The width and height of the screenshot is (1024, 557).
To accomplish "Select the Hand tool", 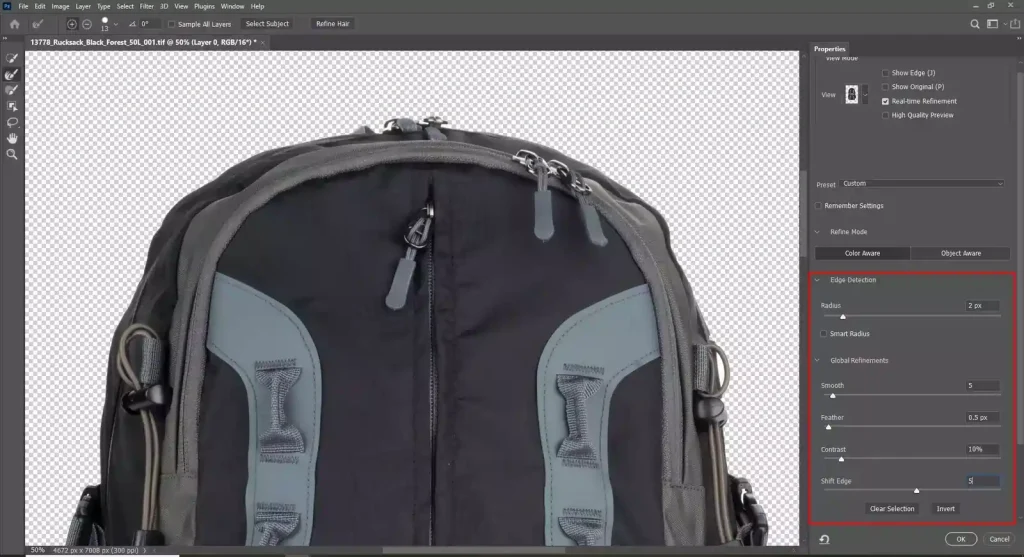I will (11, 138).
